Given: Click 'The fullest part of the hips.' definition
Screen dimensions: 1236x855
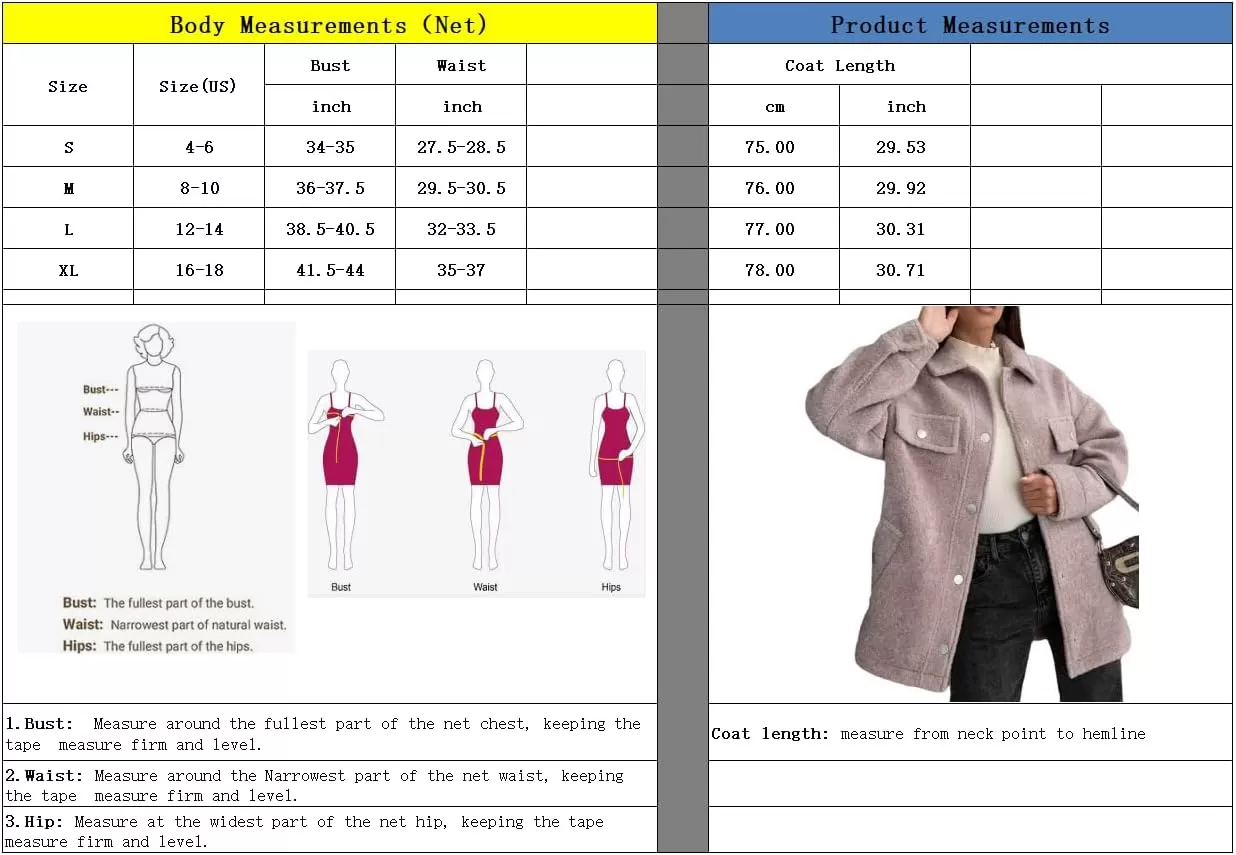Looking at the screenshot, I should (178, 647).
